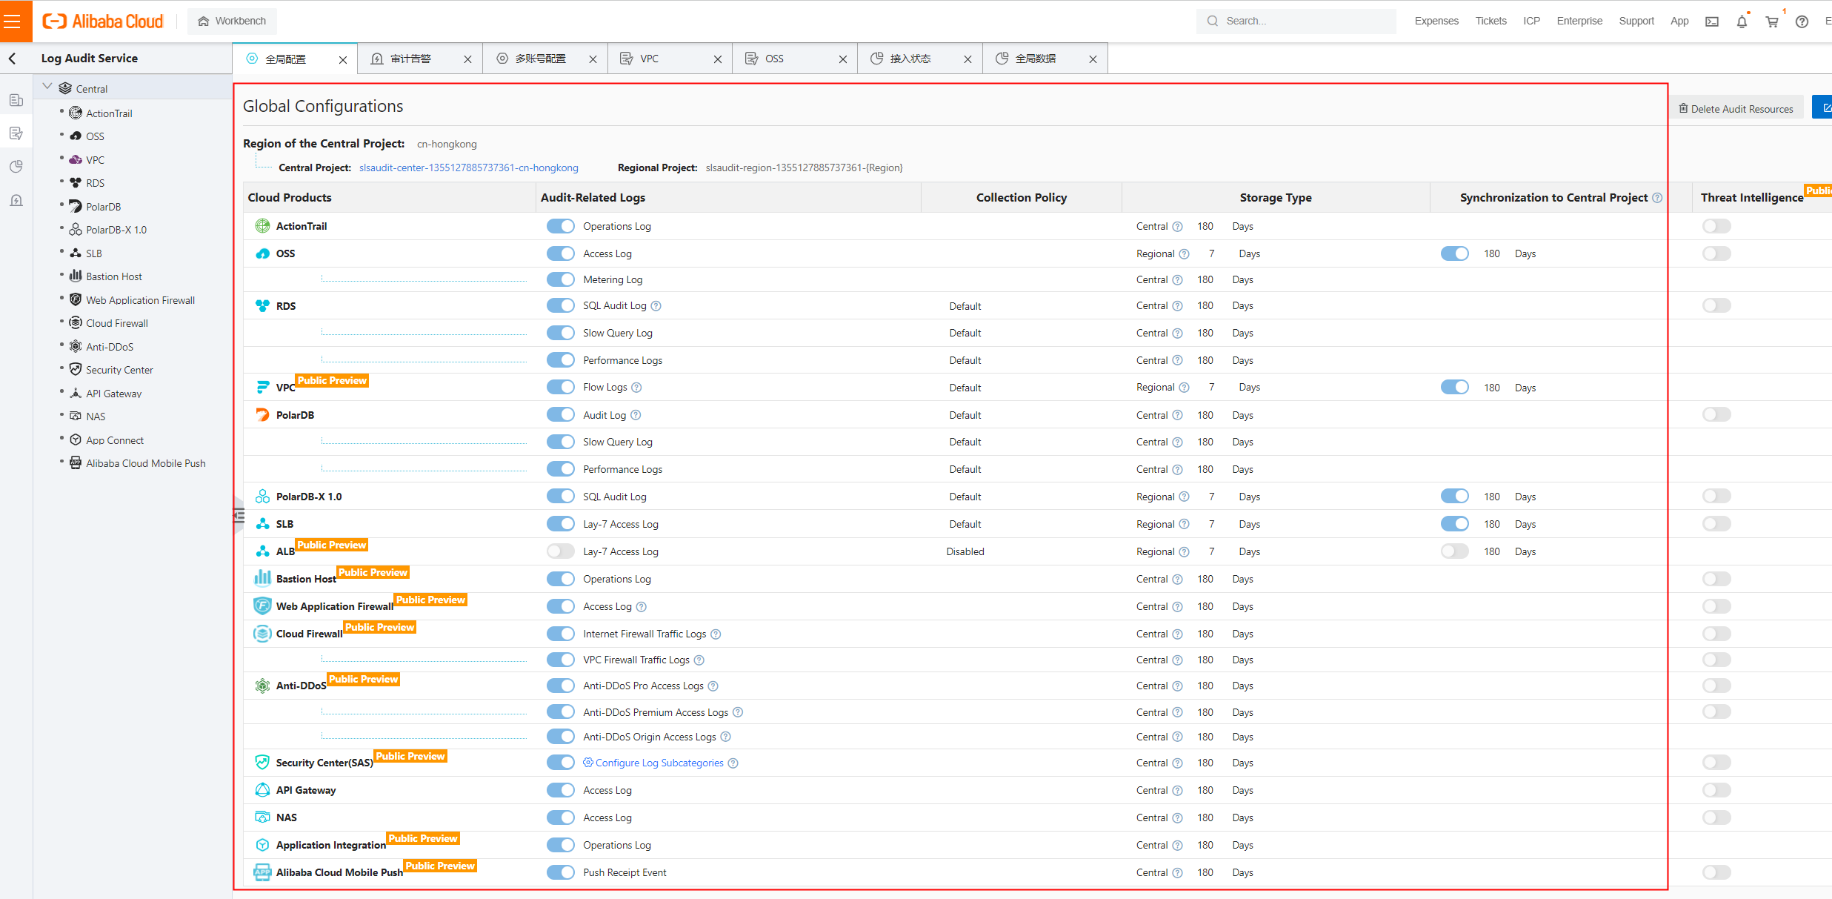Toggle ActionTrail Operations Log switch
This screenshot has width=1832, height=899.
pos(560,226)
